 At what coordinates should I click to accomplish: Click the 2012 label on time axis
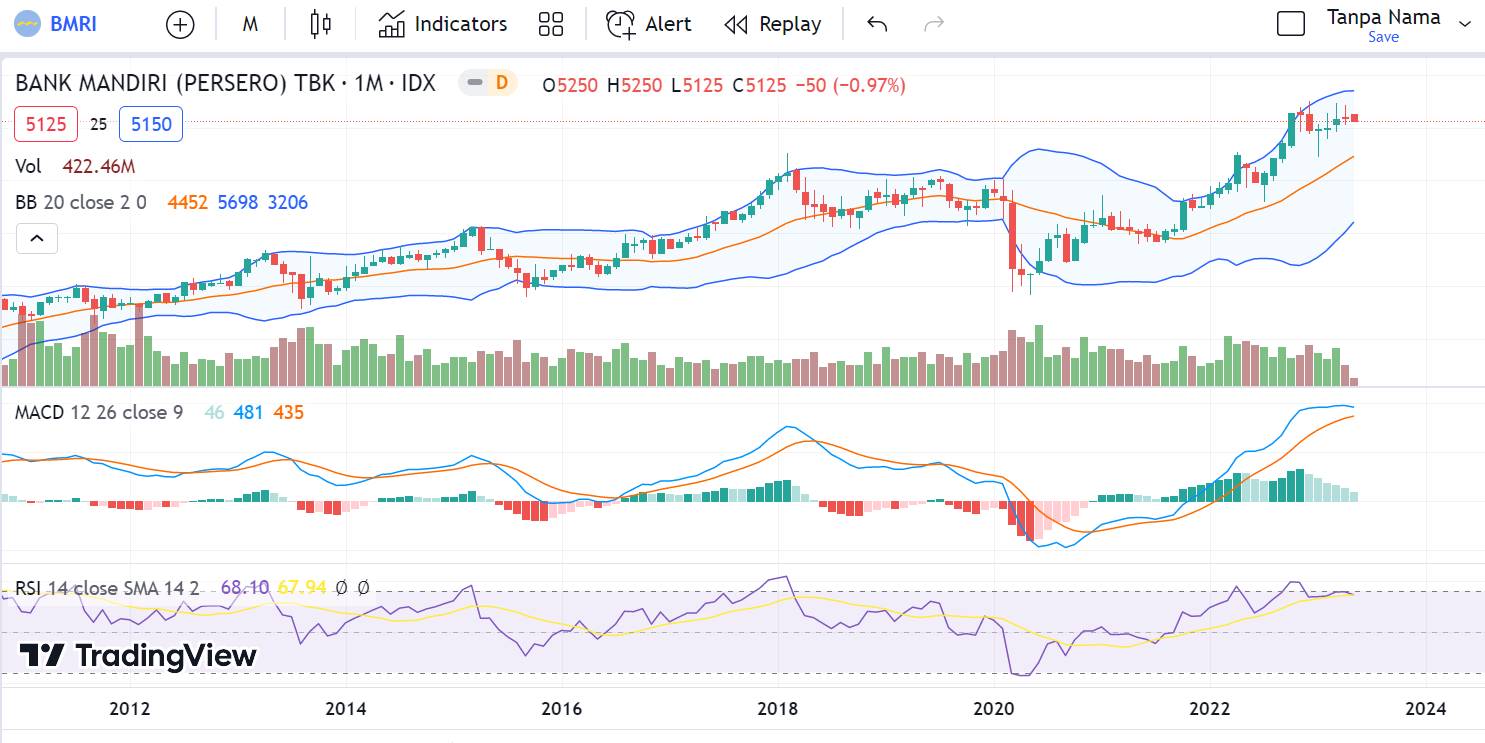(130, 709)
